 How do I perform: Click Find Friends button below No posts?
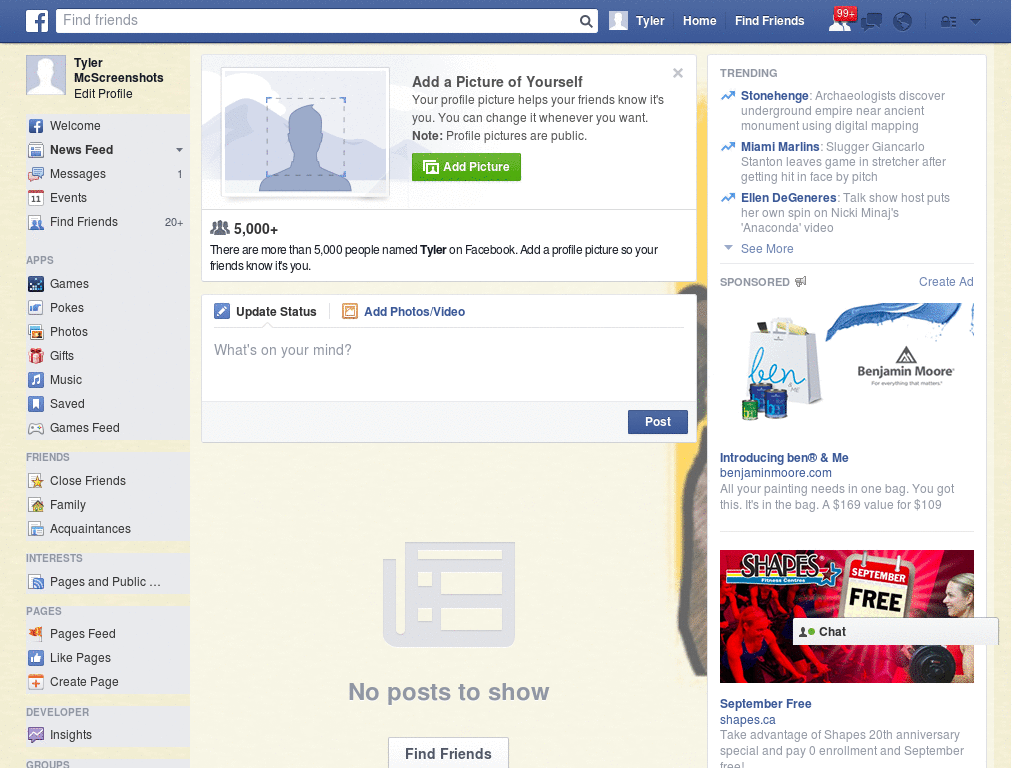pos(448,754)
